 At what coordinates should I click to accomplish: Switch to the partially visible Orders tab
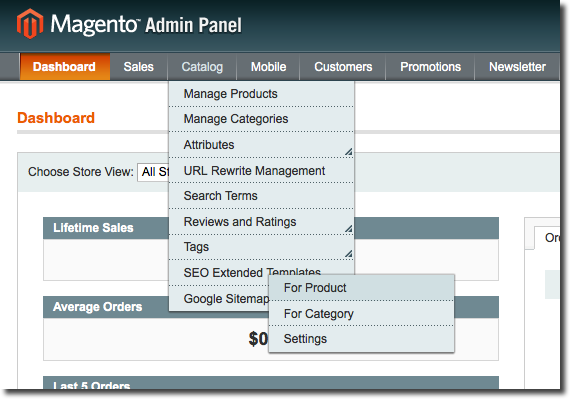[547, 238]
